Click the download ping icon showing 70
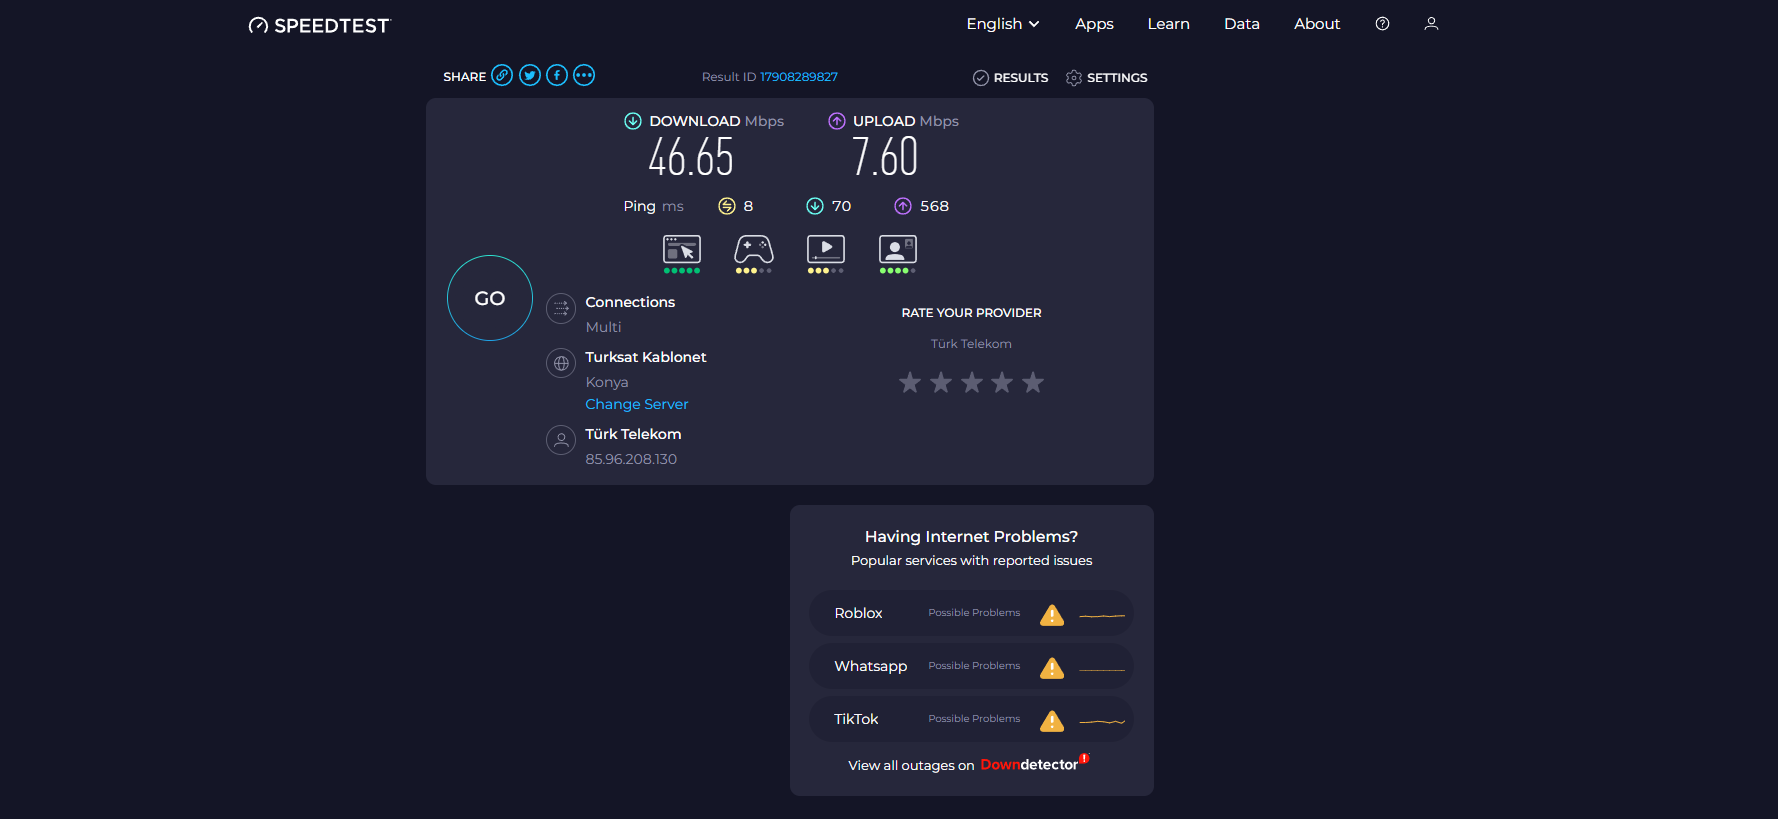Screen dimensions: 1778x819 [x=815, y=206]
